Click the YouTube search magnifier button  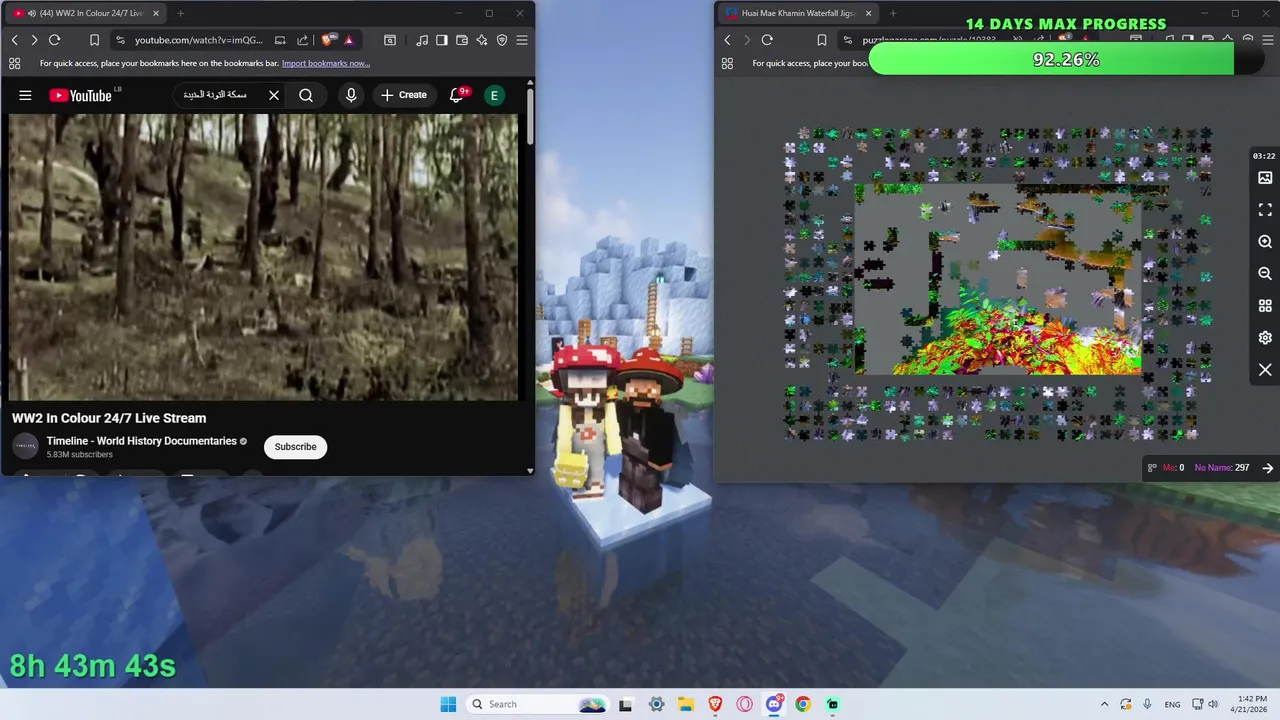coord(306,95)
